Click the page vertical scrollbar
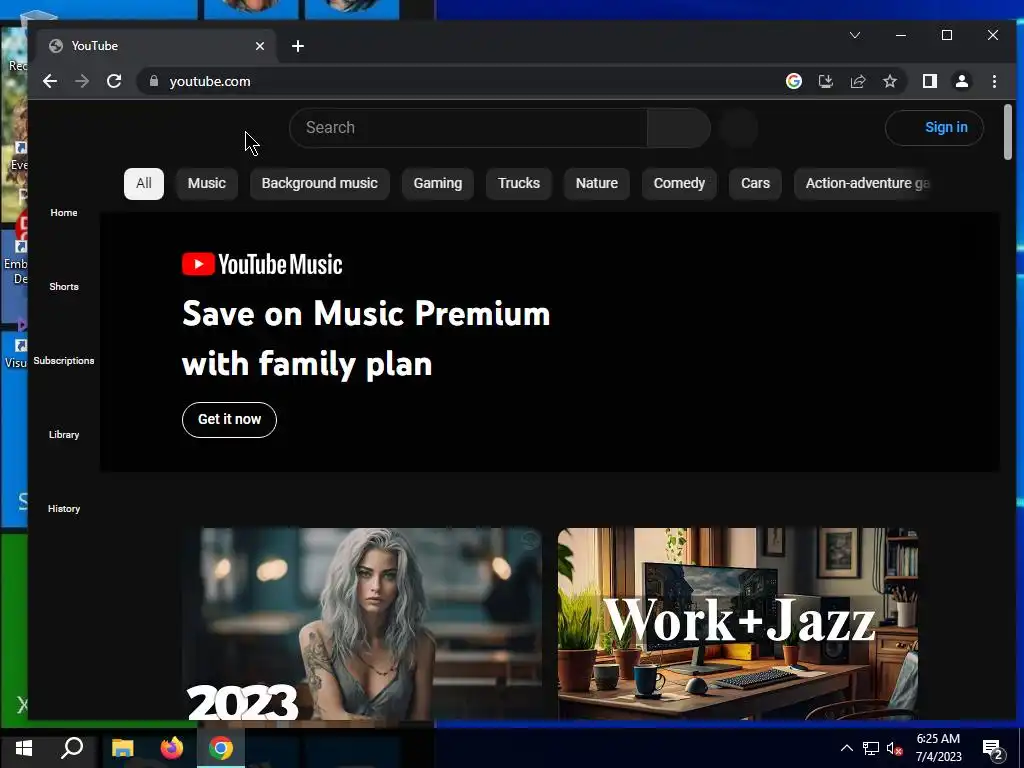This screenshot has width=1024, height=768. coord(1008,132)
